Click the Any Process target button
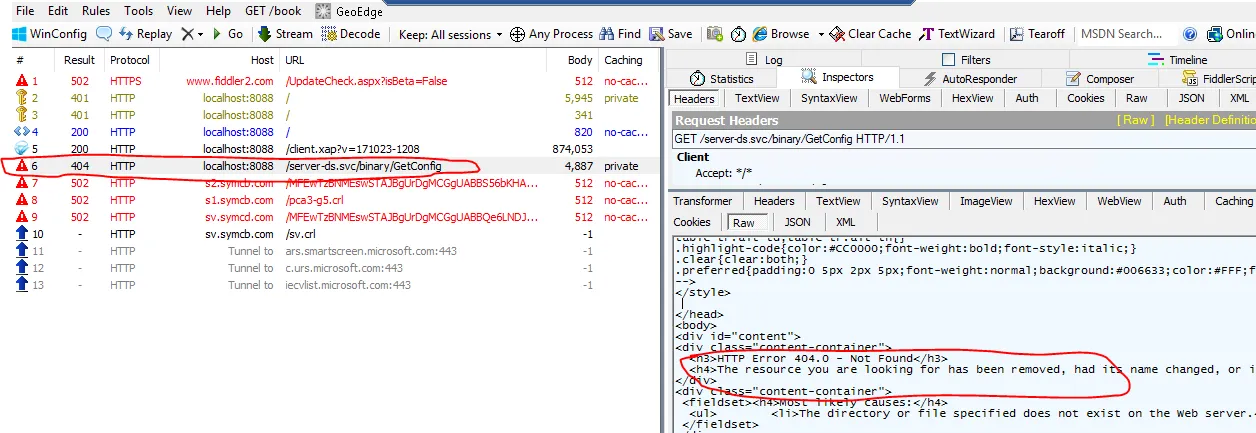This screenshot has width=1256, height=433. tap(552, 34)
